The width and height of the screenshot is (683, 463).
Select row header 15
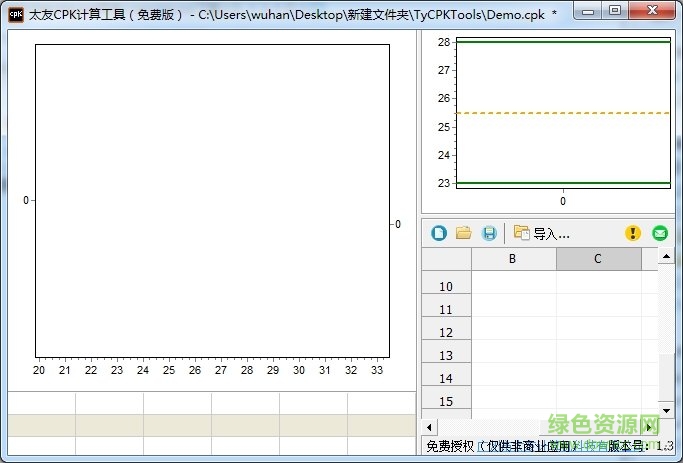click(x=446, y=398)
